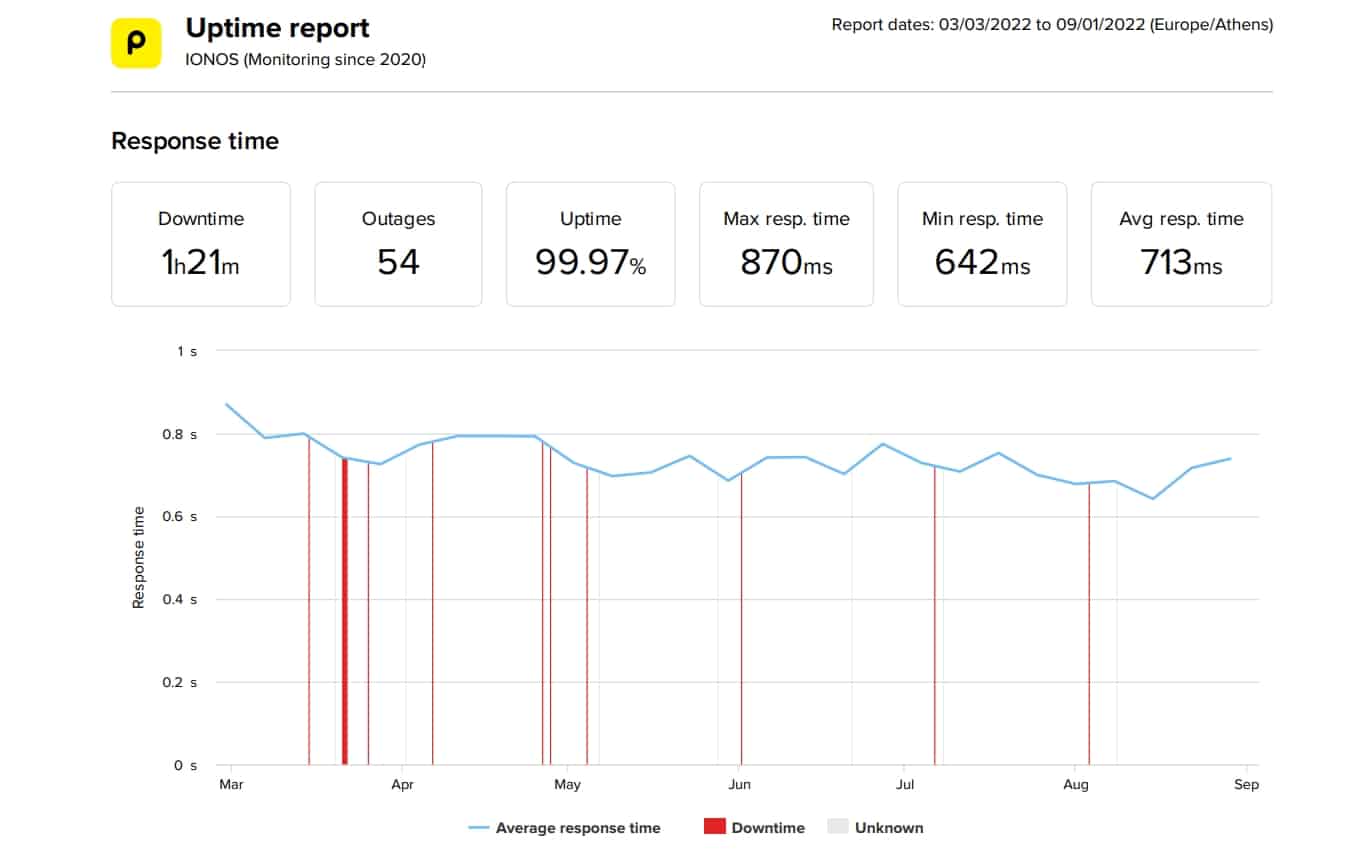Select the Outages 54 card
The width and height of the screenshot is (1364, 850).
click(x=398, y=244)
